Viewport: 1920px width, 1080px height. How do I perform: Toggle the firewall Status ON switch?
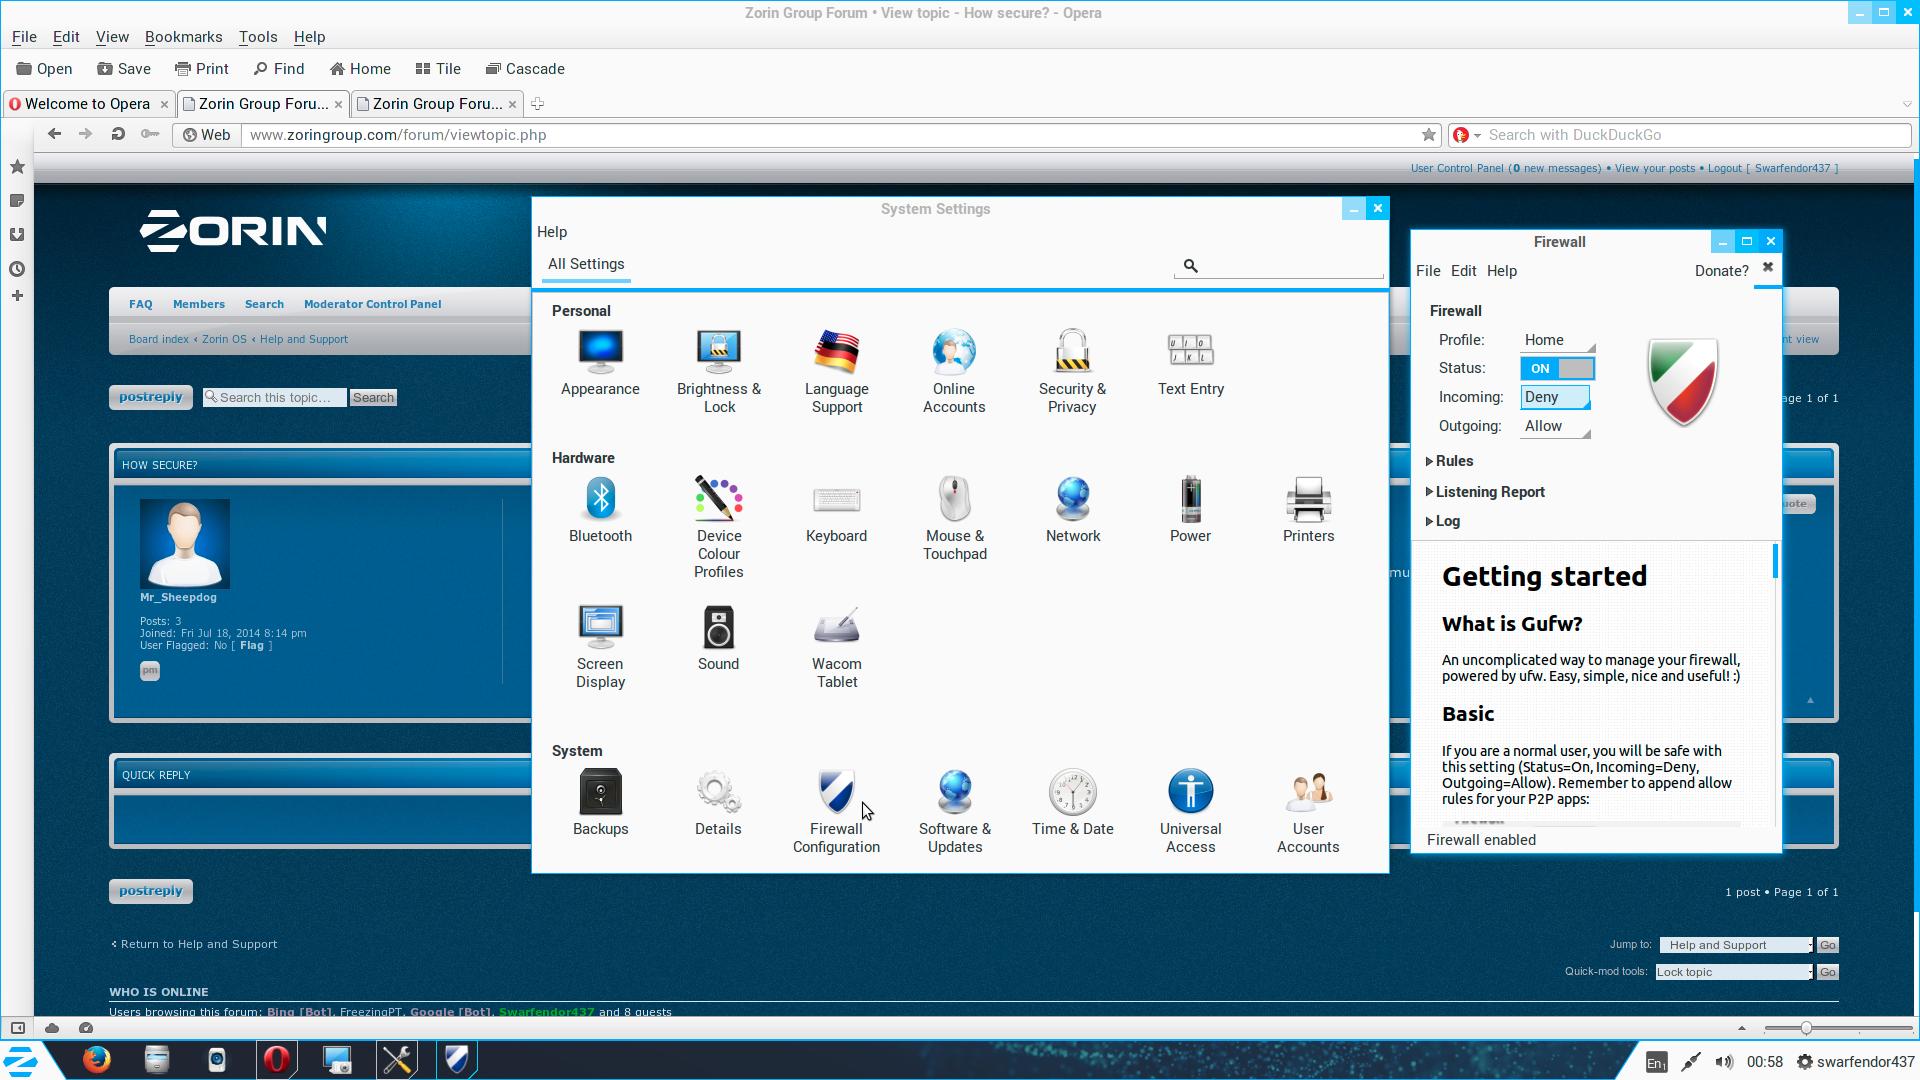(1557, 368)
